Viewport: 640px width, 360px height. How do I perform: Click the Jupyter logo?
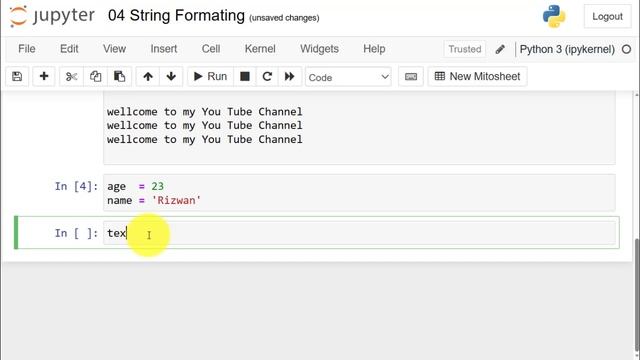click(x=52, y=16)
